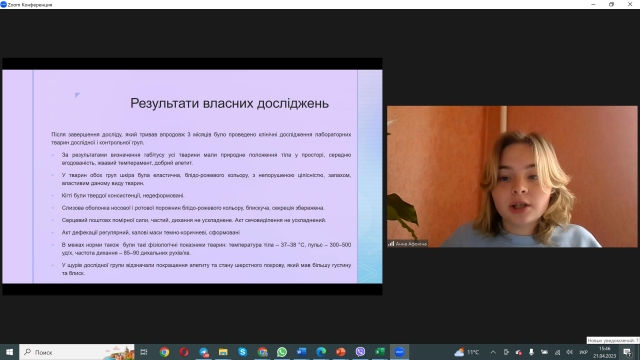Viewport: 640px width, 360px height.
Task: Switch to PowerPoint on the taskbar
Action: 341,352
